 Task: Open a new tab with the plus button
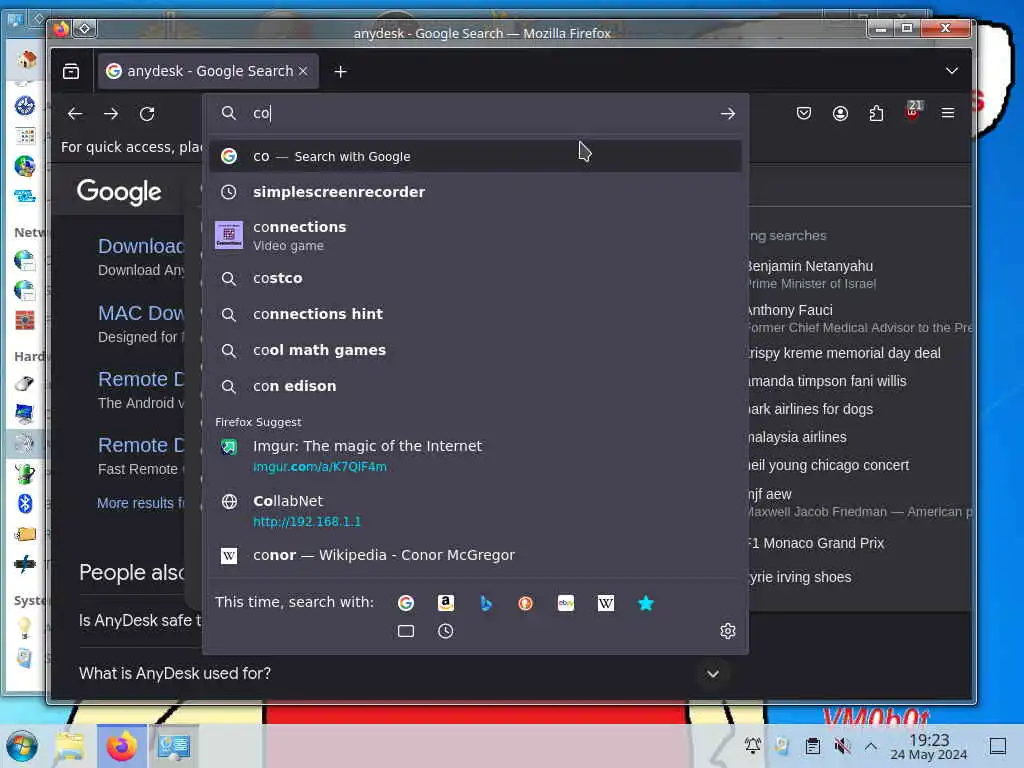coord(340,71)
